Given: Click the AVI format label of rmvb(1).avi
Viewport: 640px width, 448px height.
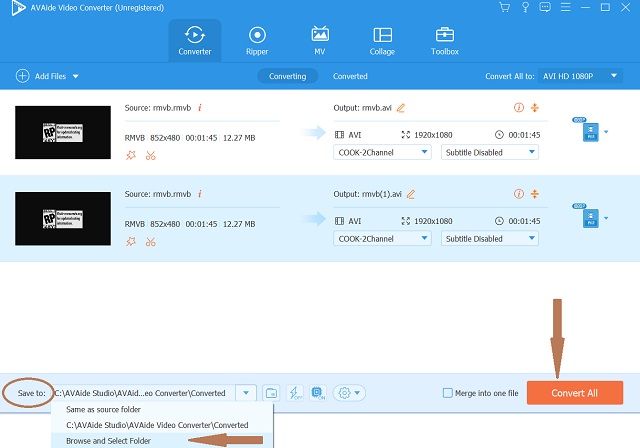Looking at the screenshot, I should (355, 221).
